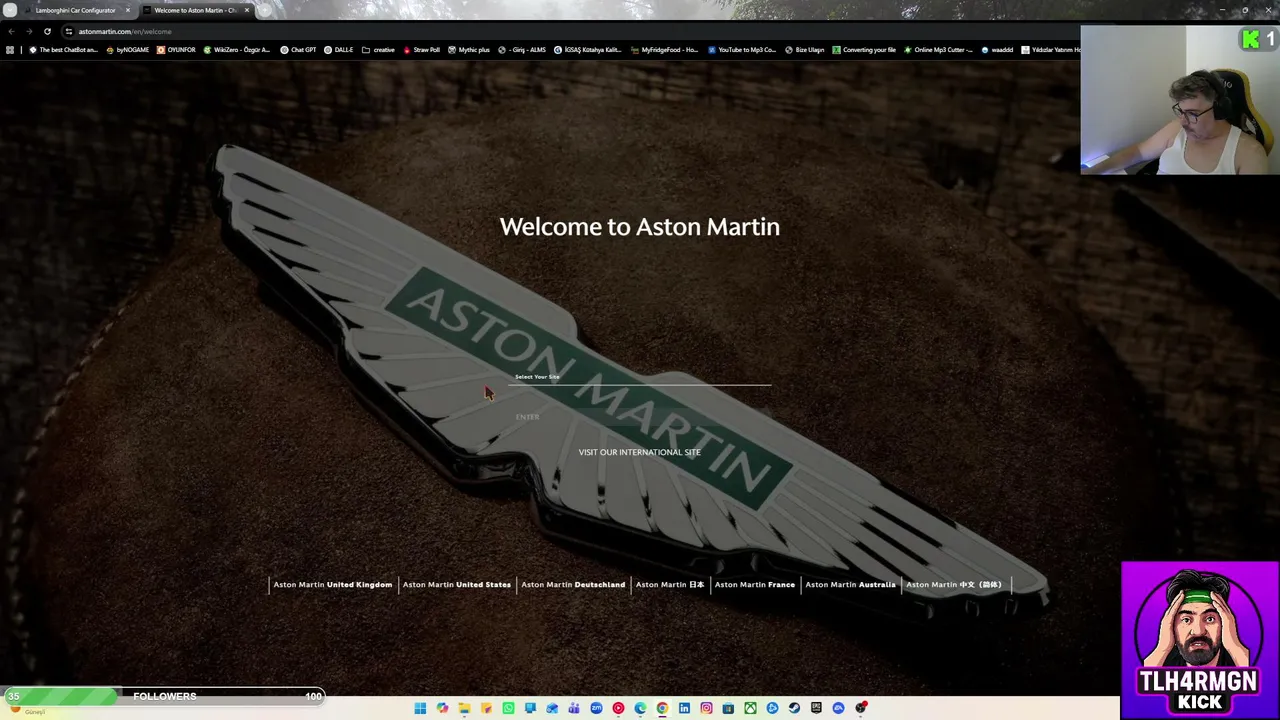
Task: Click Visit Our International Site link
Action: 640,452
